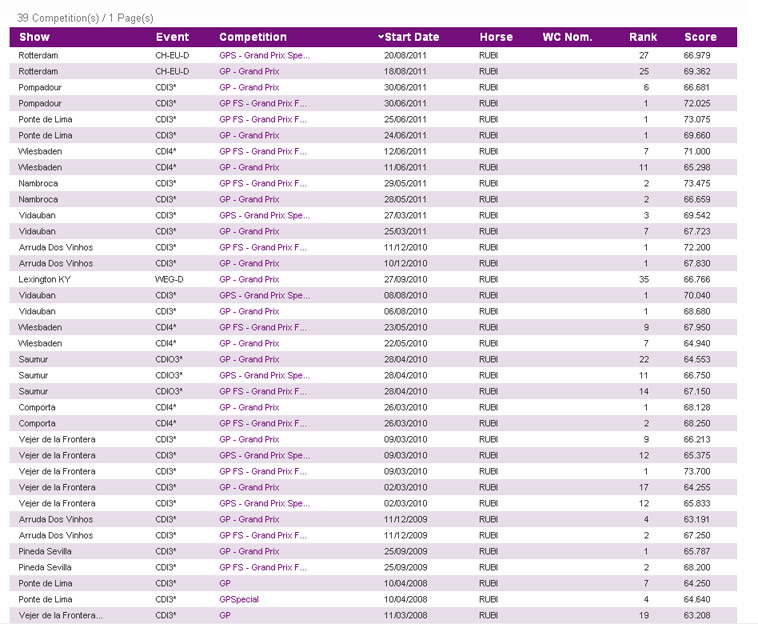This screenshot has height=624, width=758.
Task: Click the Start Date column header
Action: (412, 37)
